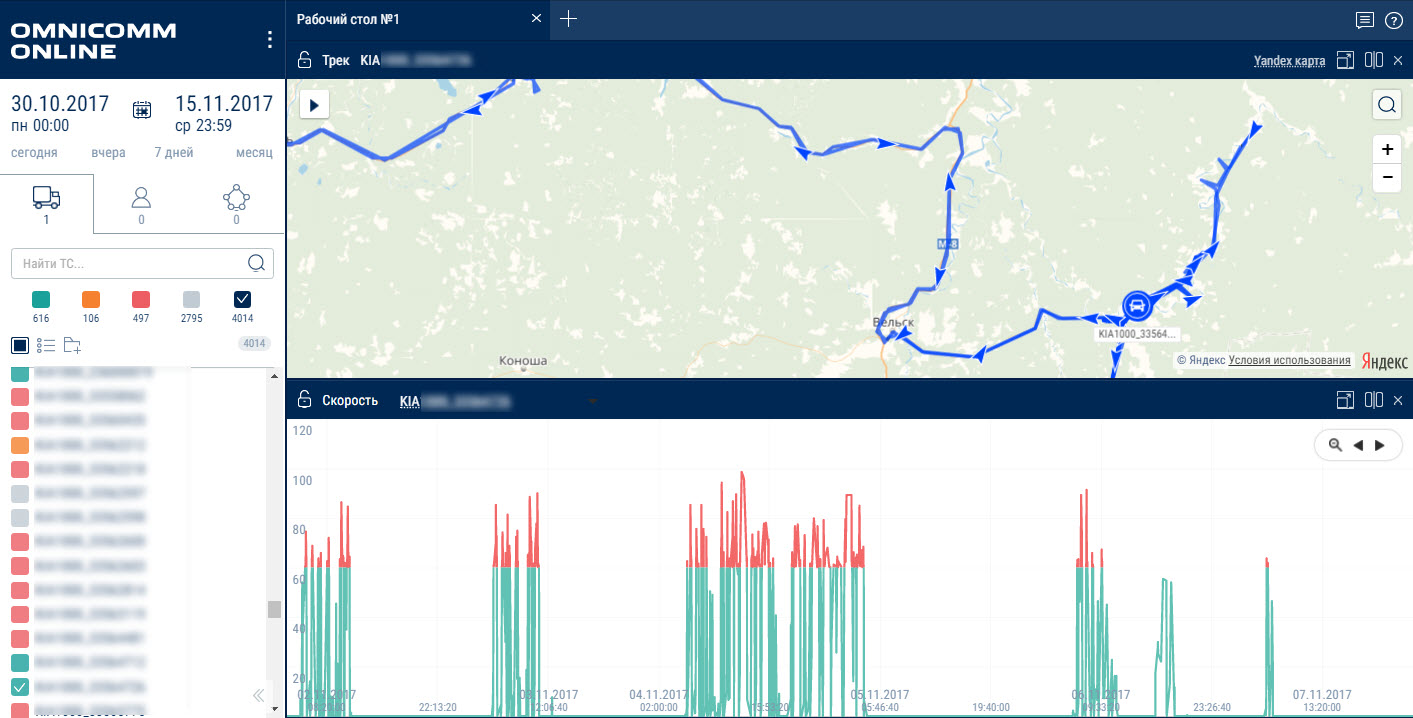The width and height of the screenshot is (1413, 718).
Task: Click the split-layout icon in Трек panel
Action: (1374, 60)
